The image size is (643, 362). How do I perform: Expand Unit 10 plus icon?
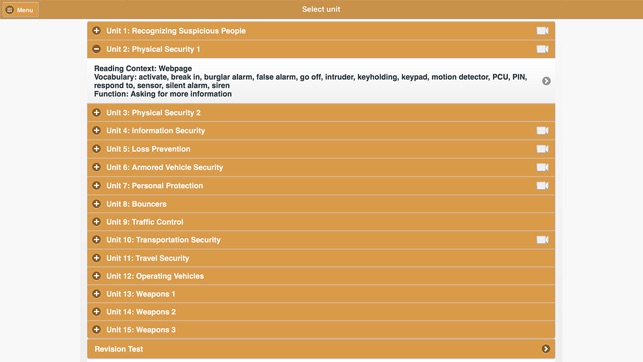click(96, 239)
